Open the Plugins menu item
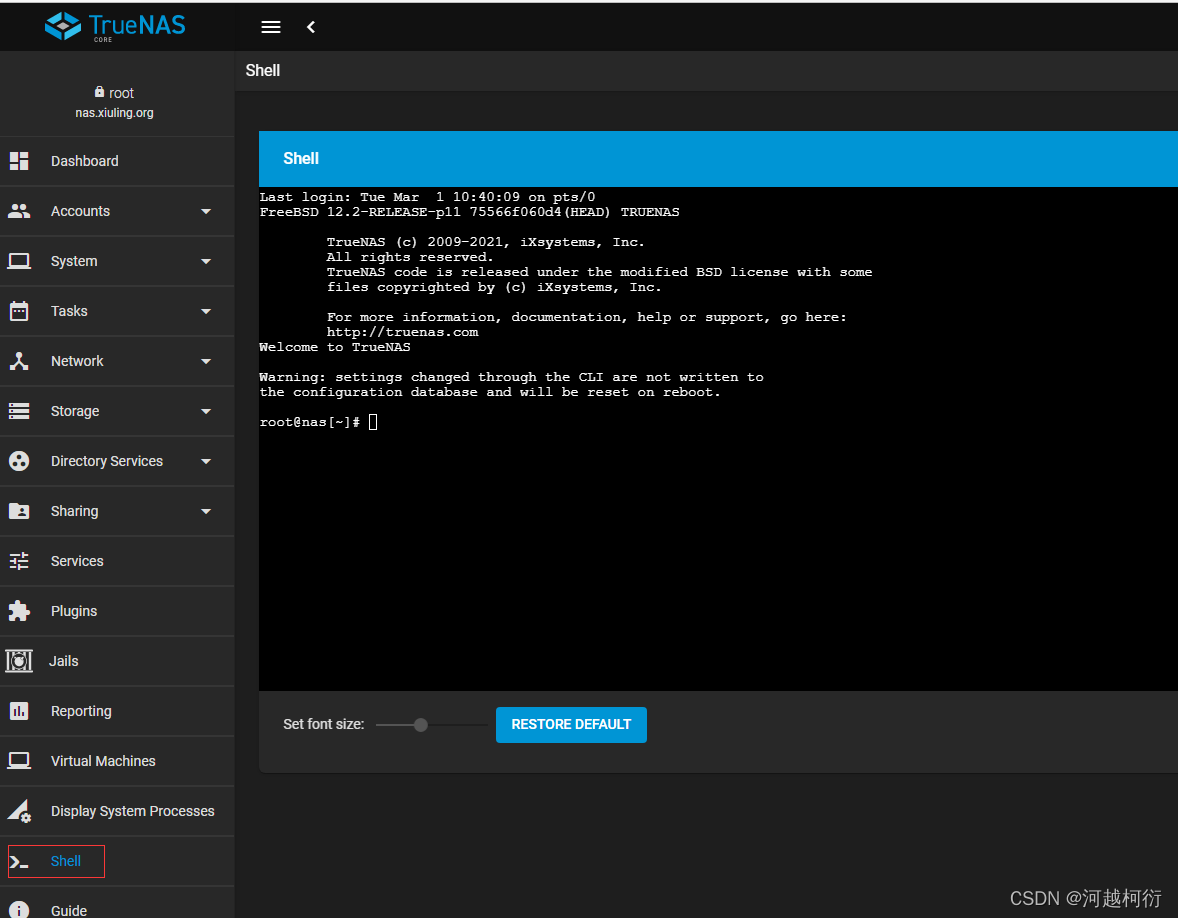The image size is (1178, 918). [117, 611]
